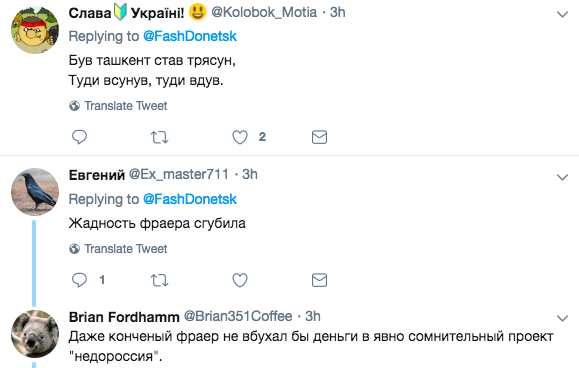View the Brian Fordhamm koala avatar

tap(35, 334)
